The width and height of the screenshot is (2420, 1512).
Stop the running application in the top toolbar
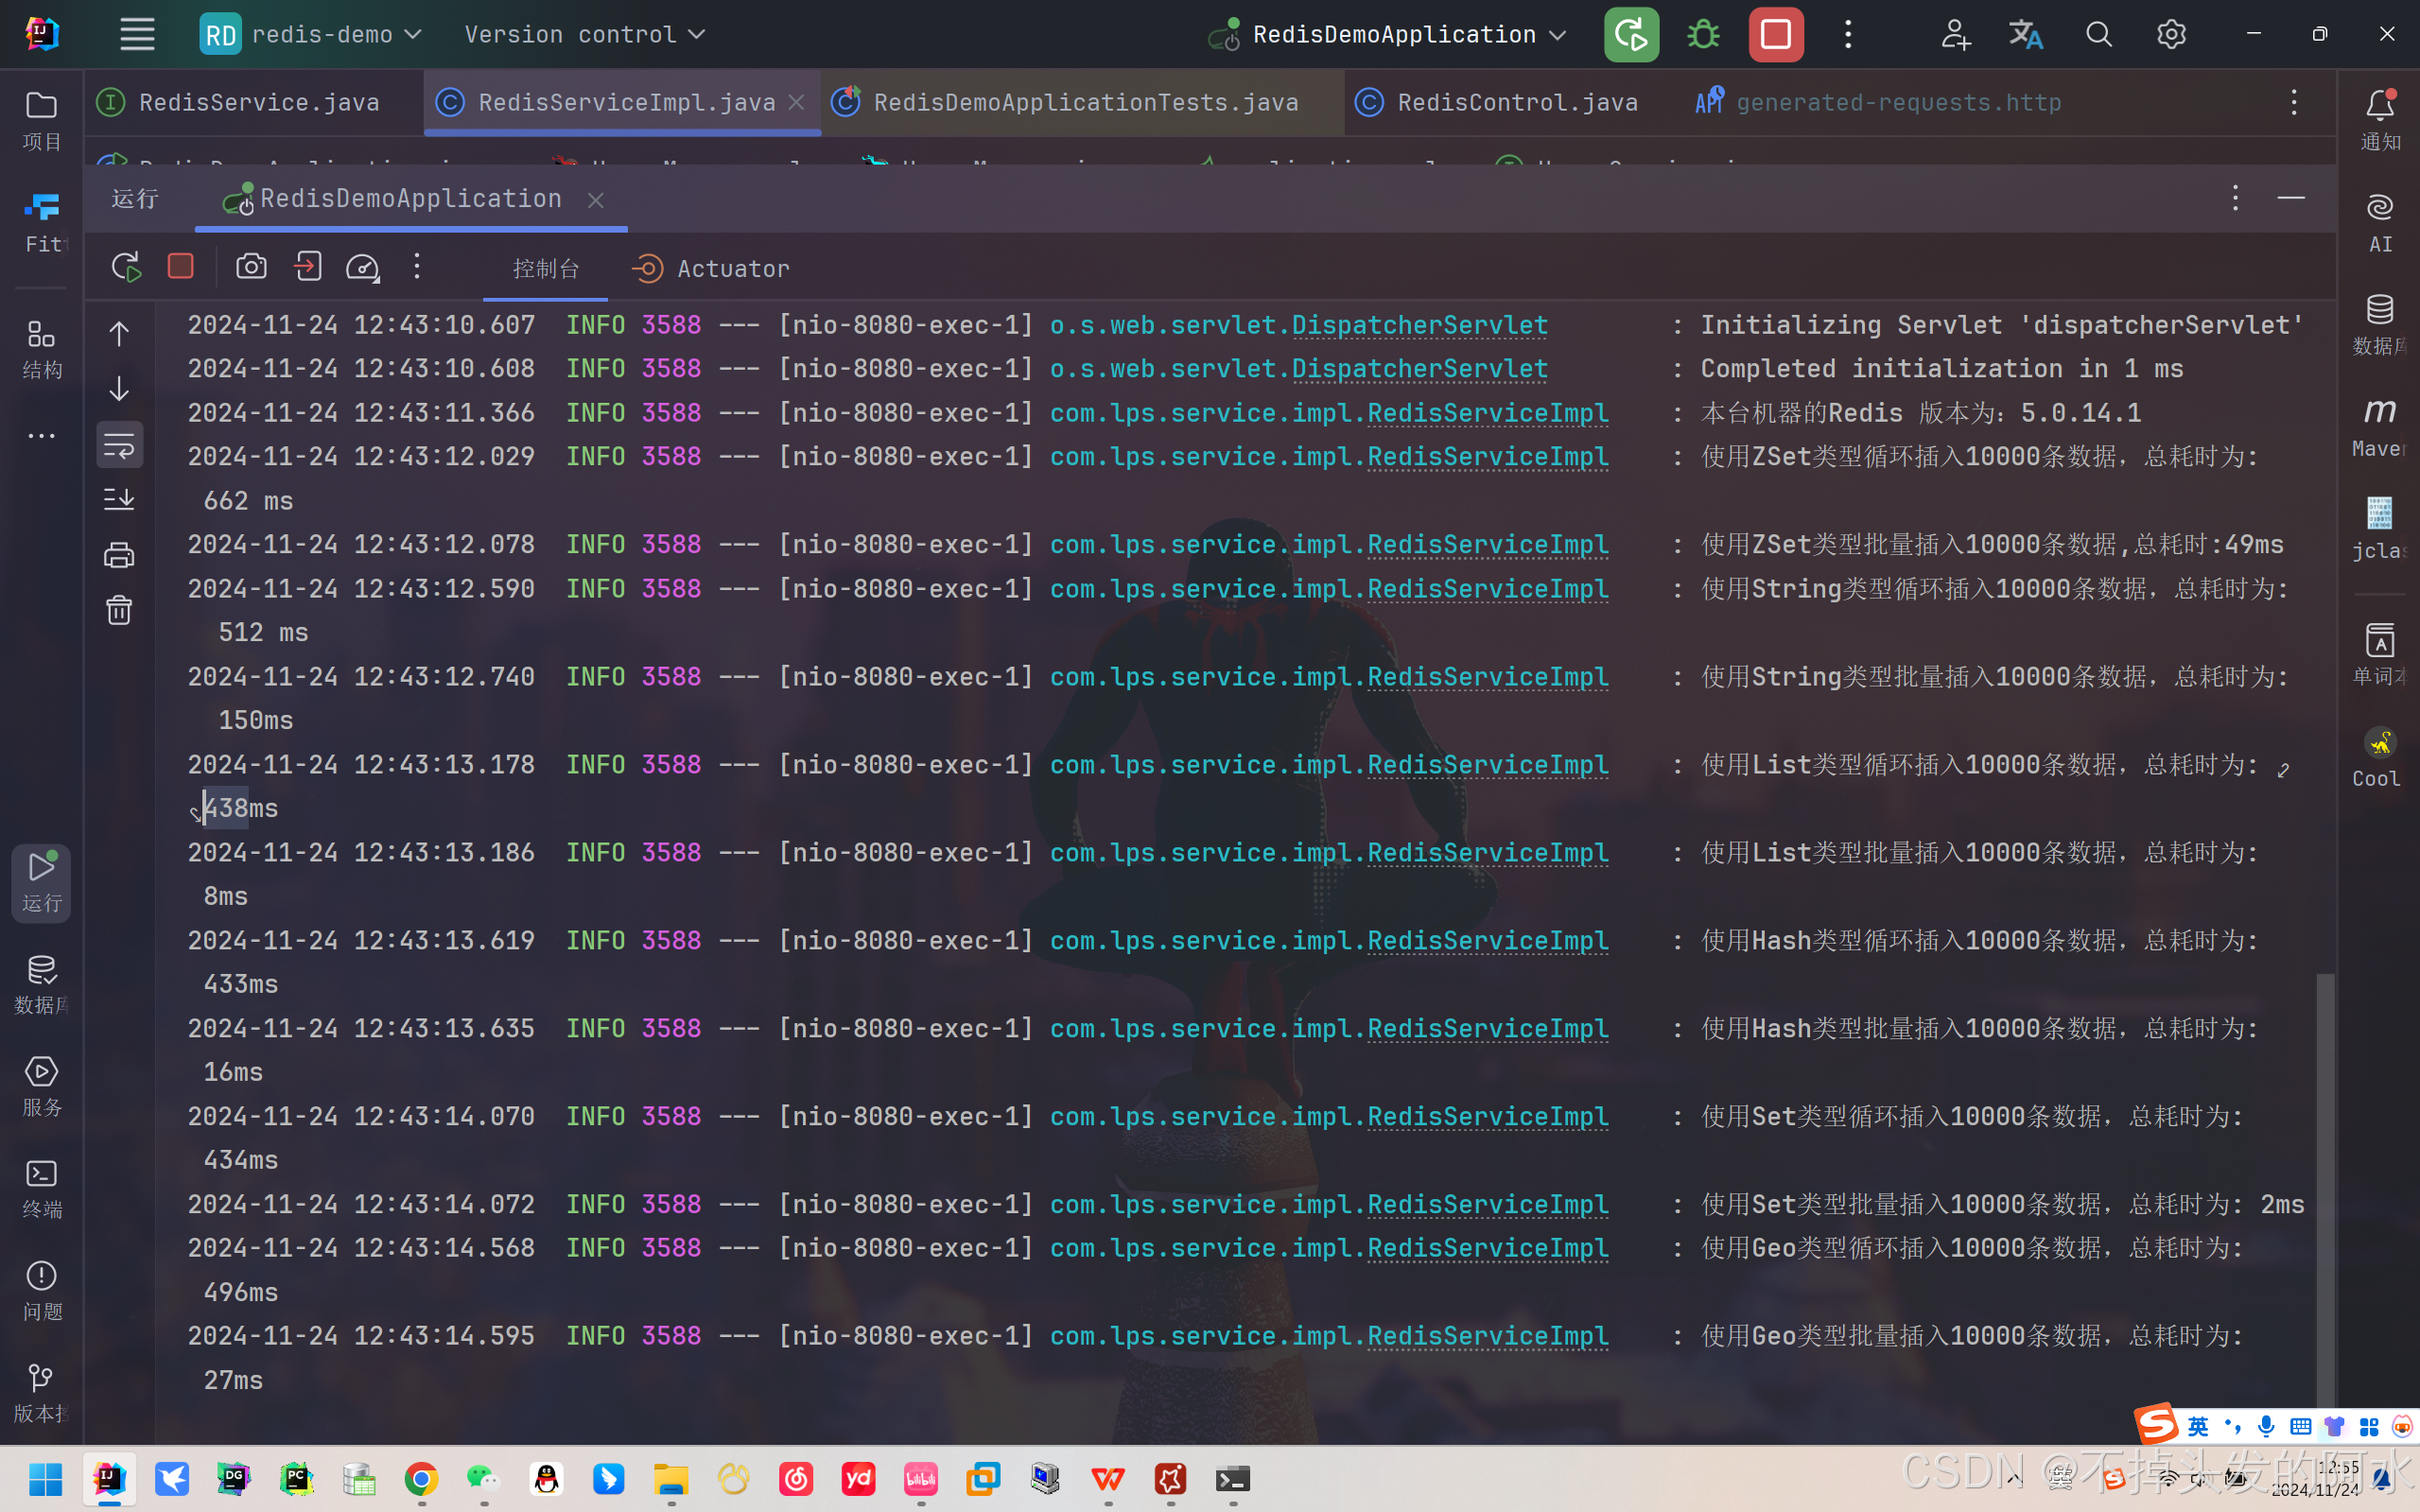[1776, 35]
